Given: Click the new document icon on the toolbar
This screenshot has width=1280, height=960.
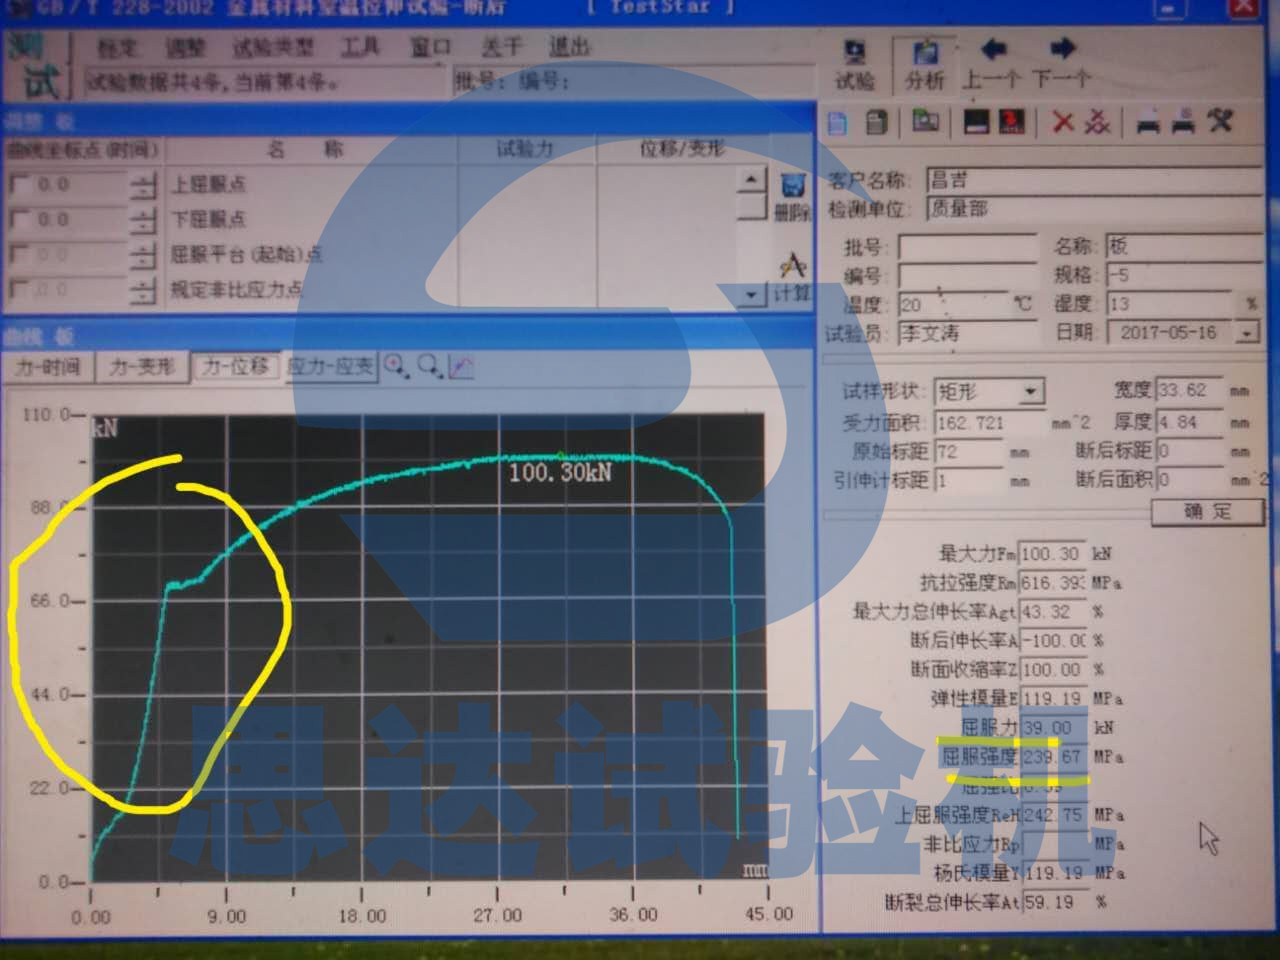Looking at the screenshot, I should 836,121.
